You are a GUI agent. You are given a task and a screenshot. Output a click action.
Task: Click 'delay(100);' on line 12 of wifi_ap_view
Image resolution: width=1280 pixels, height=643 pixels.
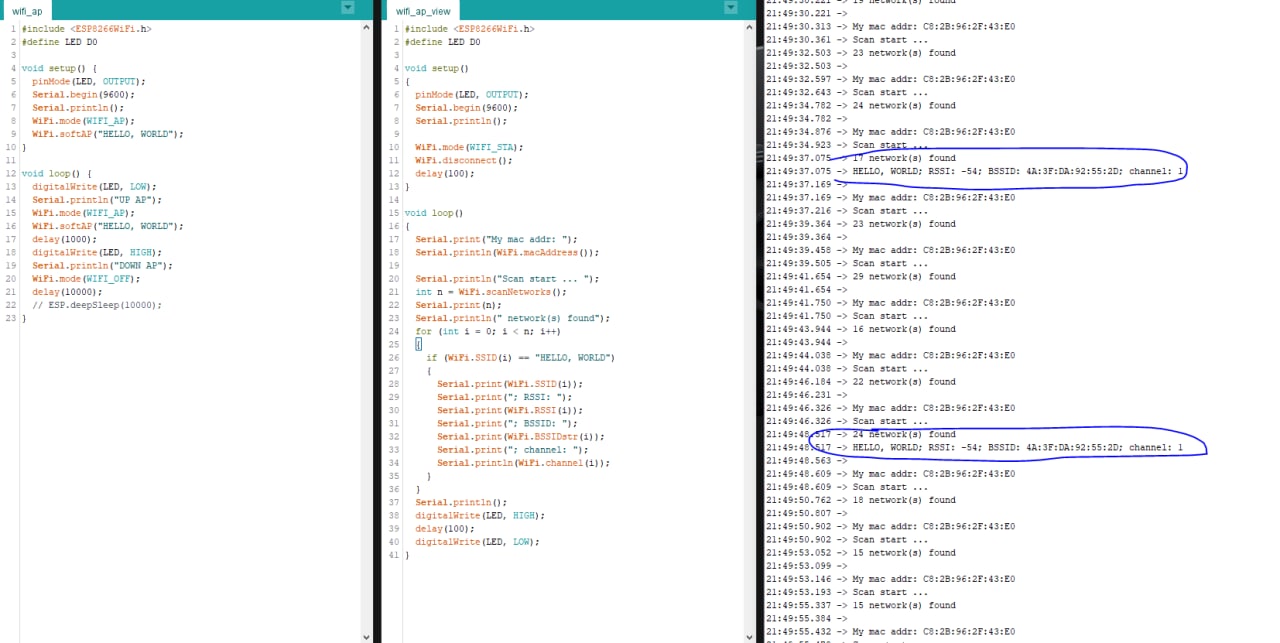[x=445, y=173]
